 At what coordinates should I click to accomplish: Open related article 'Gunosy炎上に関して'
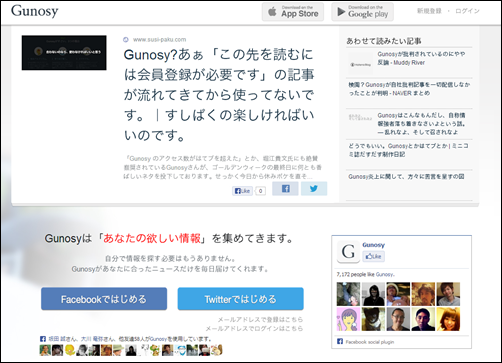point(406,176)
